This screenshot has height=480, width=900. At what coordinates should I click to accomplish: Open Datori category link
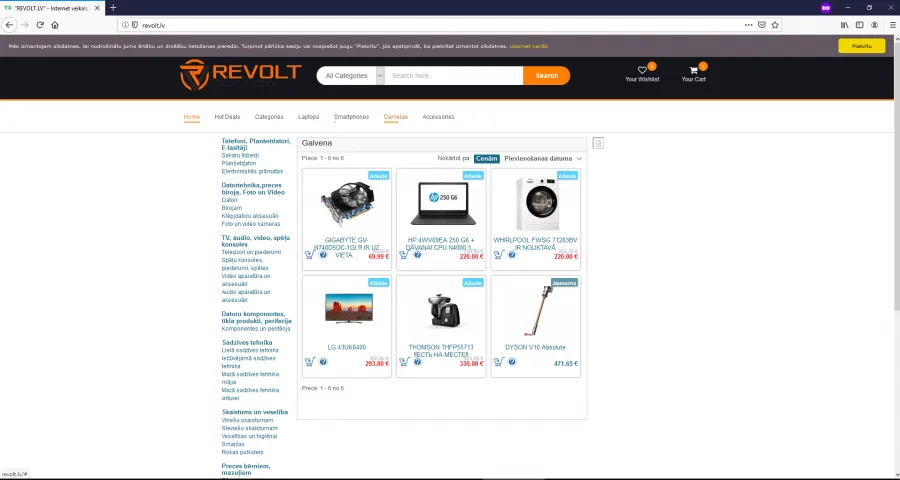point(229,200)
